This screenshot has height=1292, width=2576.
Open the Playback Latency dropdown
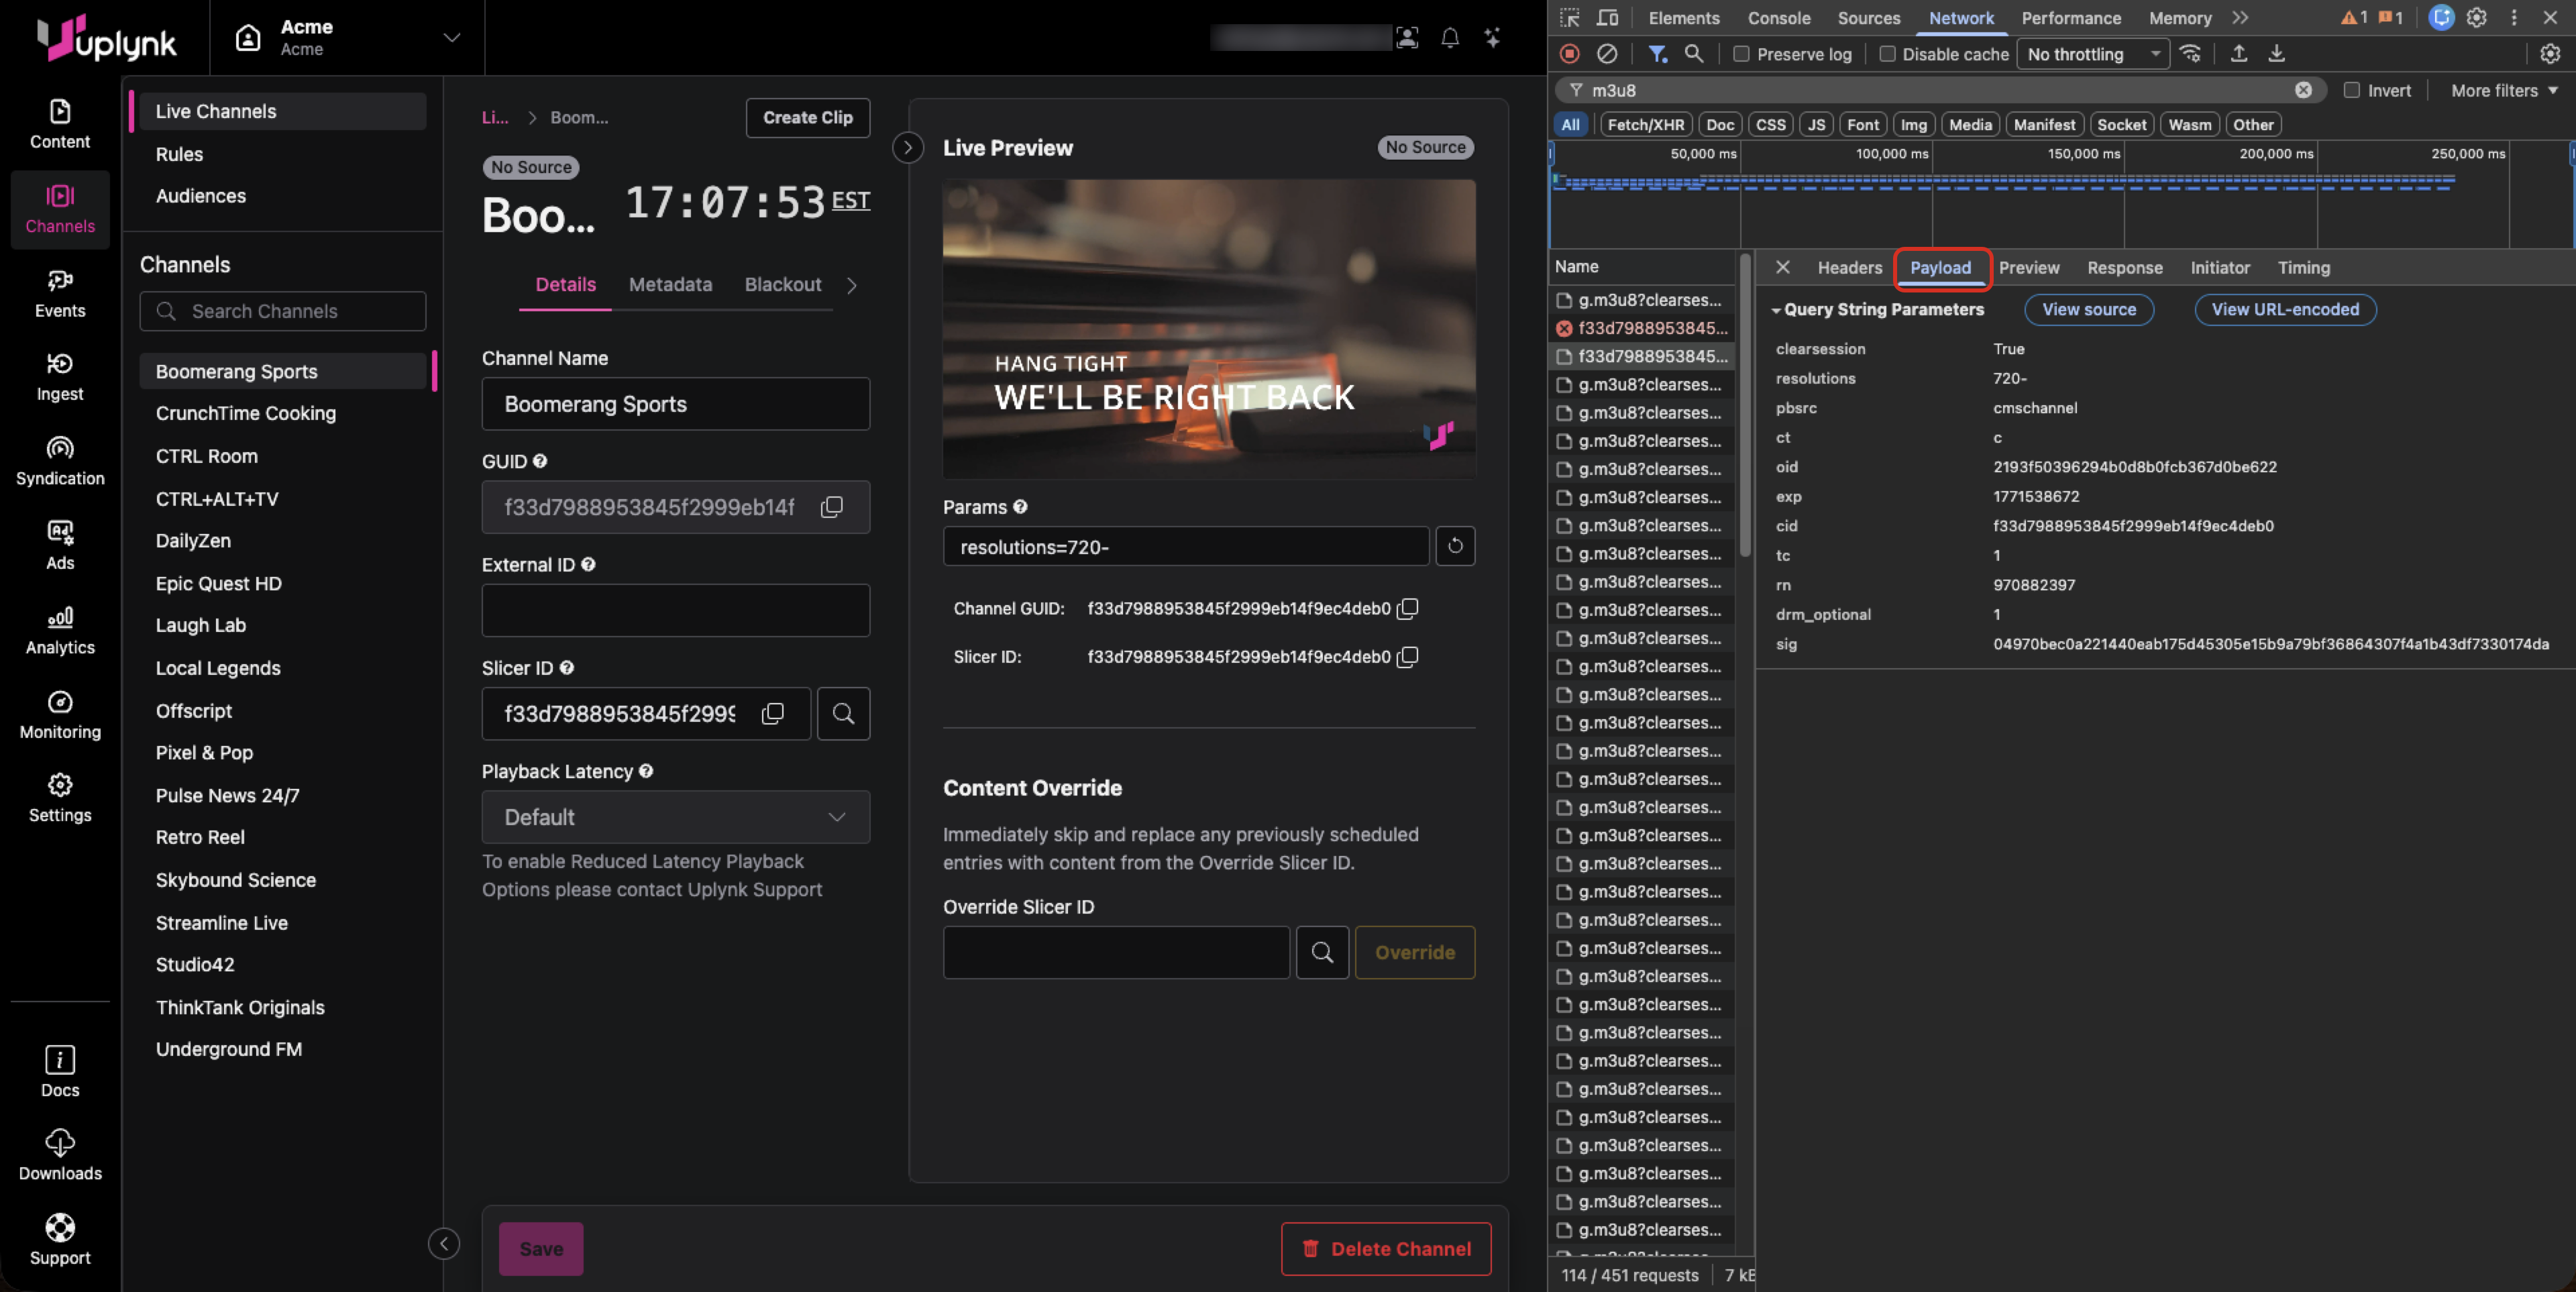pos(675,817)
